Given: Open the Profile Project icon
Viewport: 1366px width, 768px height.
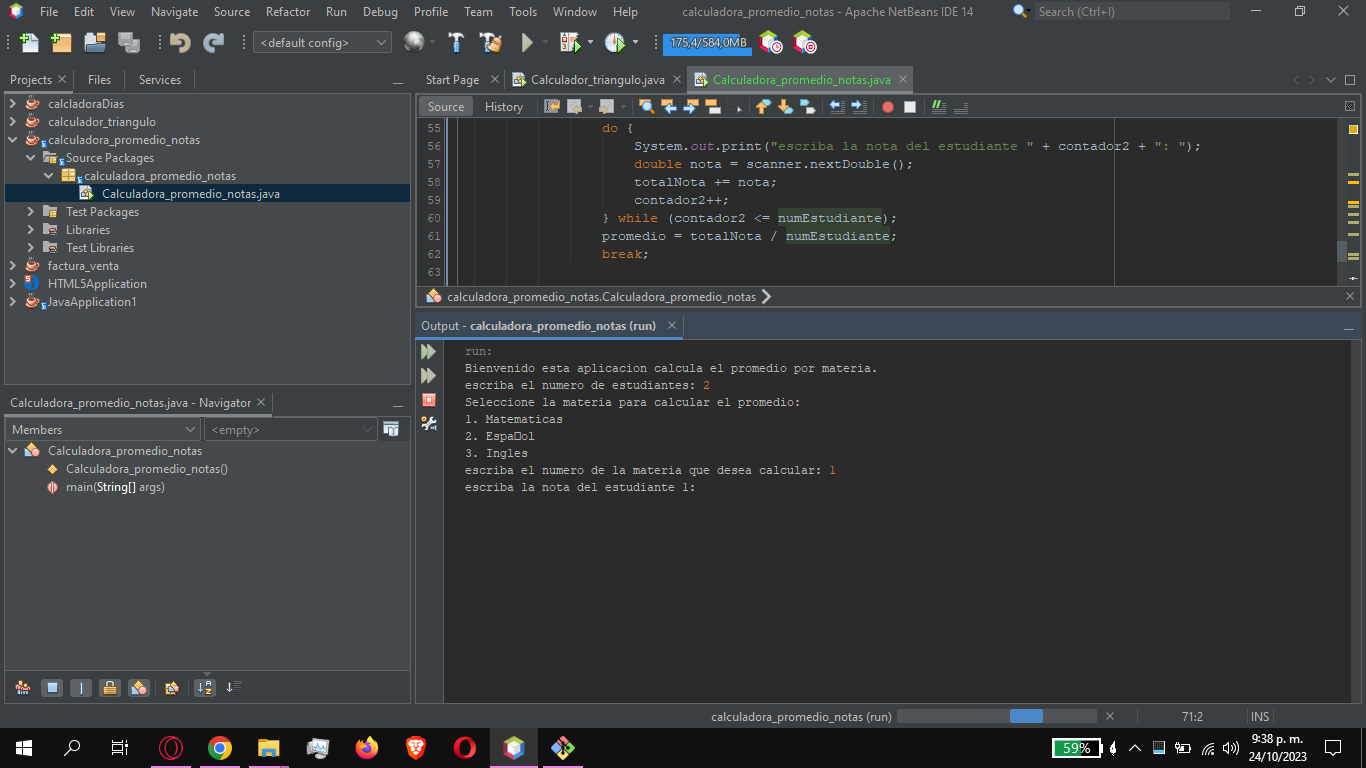Looking at the screenshot, I should (615, 42).
